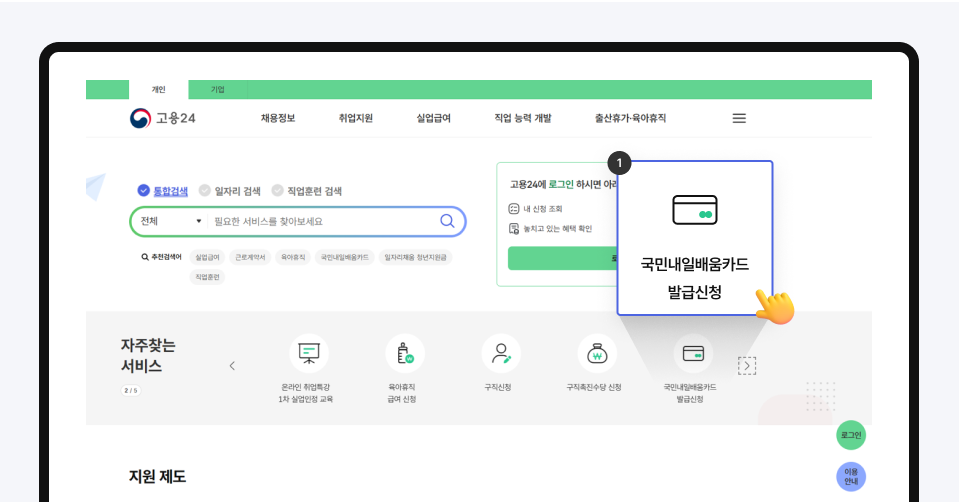Open 구직신청 service icon
Image resolution: width=960 pixels, height=502 pixels.
(x=501, y=353)
